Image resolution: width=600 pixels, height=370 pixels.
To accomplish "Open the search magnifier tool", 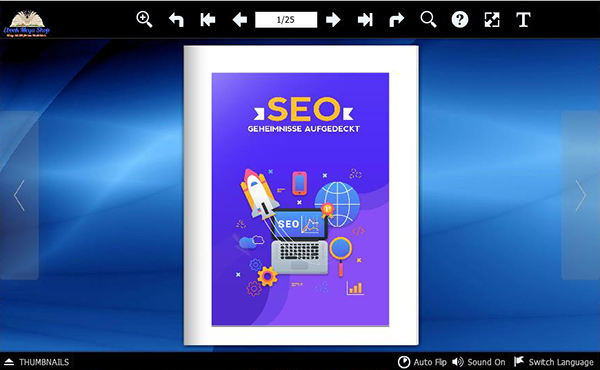I will [x=428, y=20].
